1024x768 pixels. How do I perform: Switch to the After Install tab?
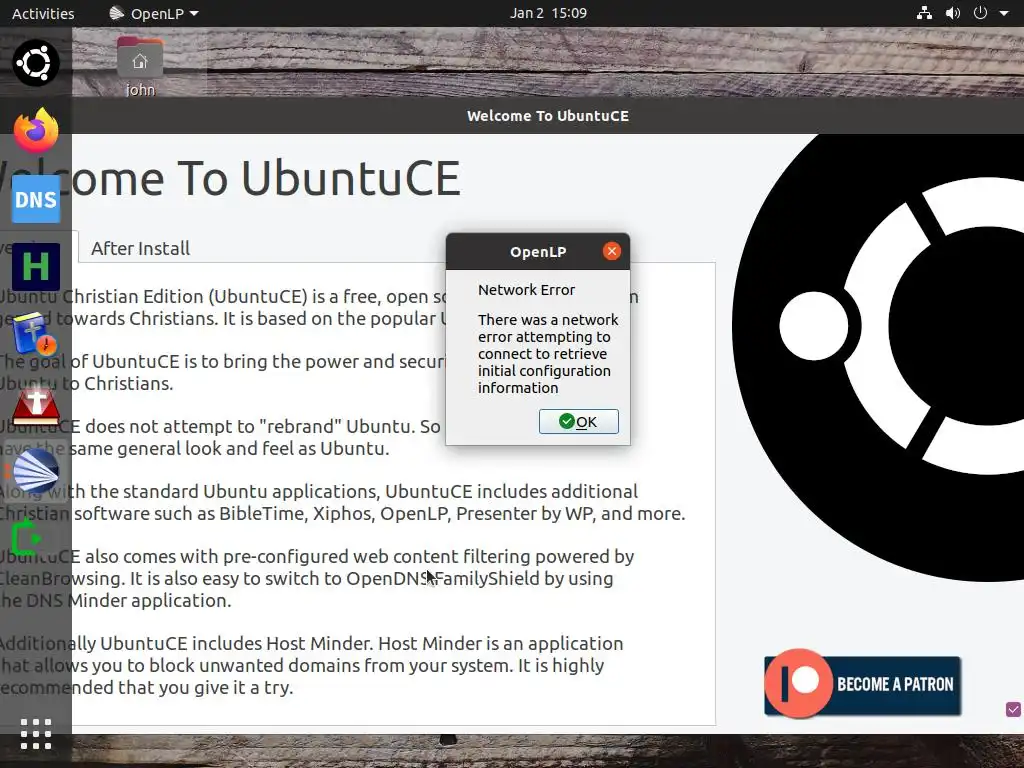click(140, 248)
